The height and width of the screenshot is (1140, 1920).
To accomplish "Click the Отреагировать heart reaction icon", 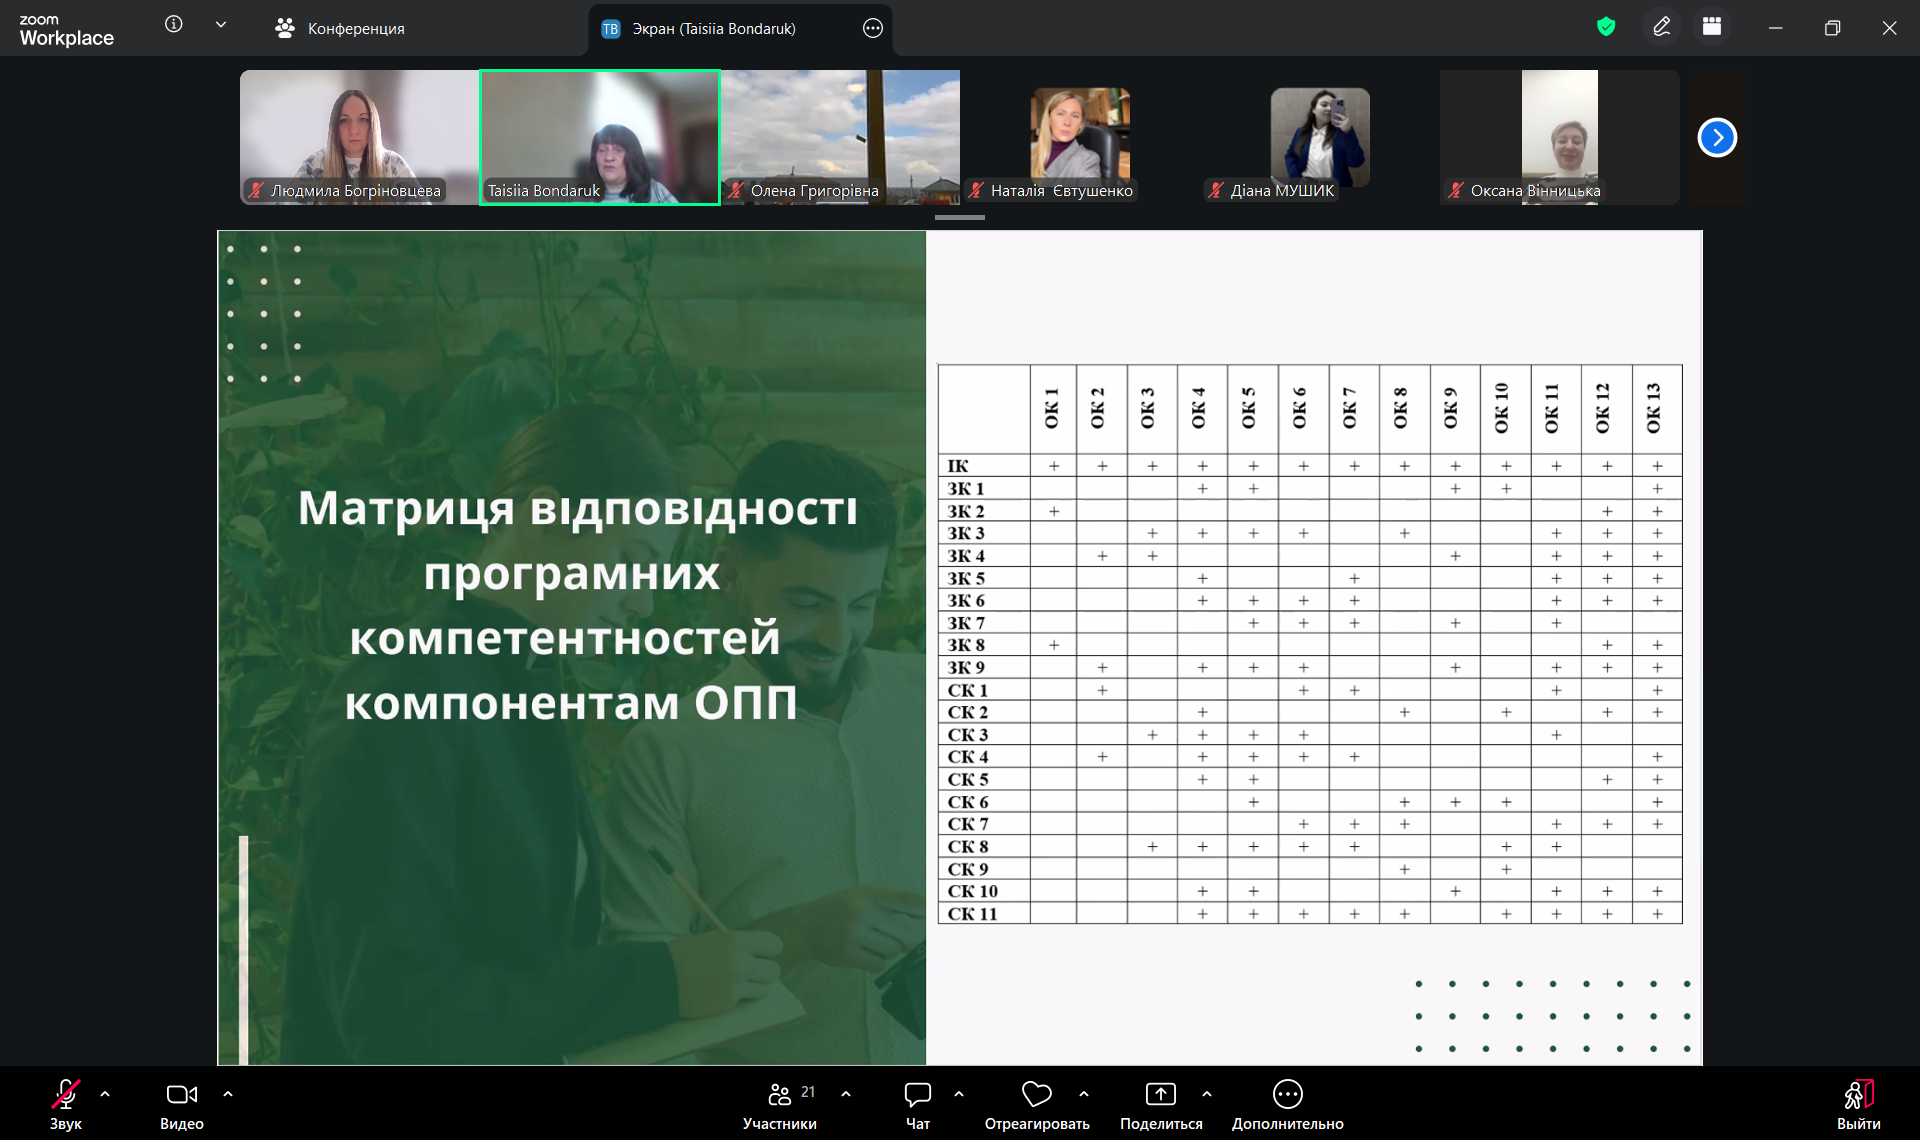I will (x=1036, y=1094).
